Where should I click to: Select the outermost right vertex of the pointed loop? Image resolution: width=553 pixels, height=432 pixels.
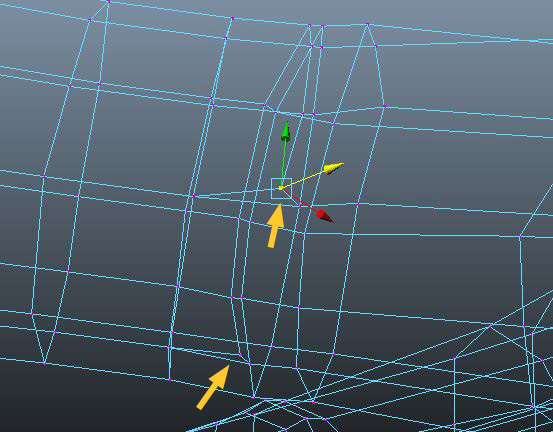pos(384,106)
